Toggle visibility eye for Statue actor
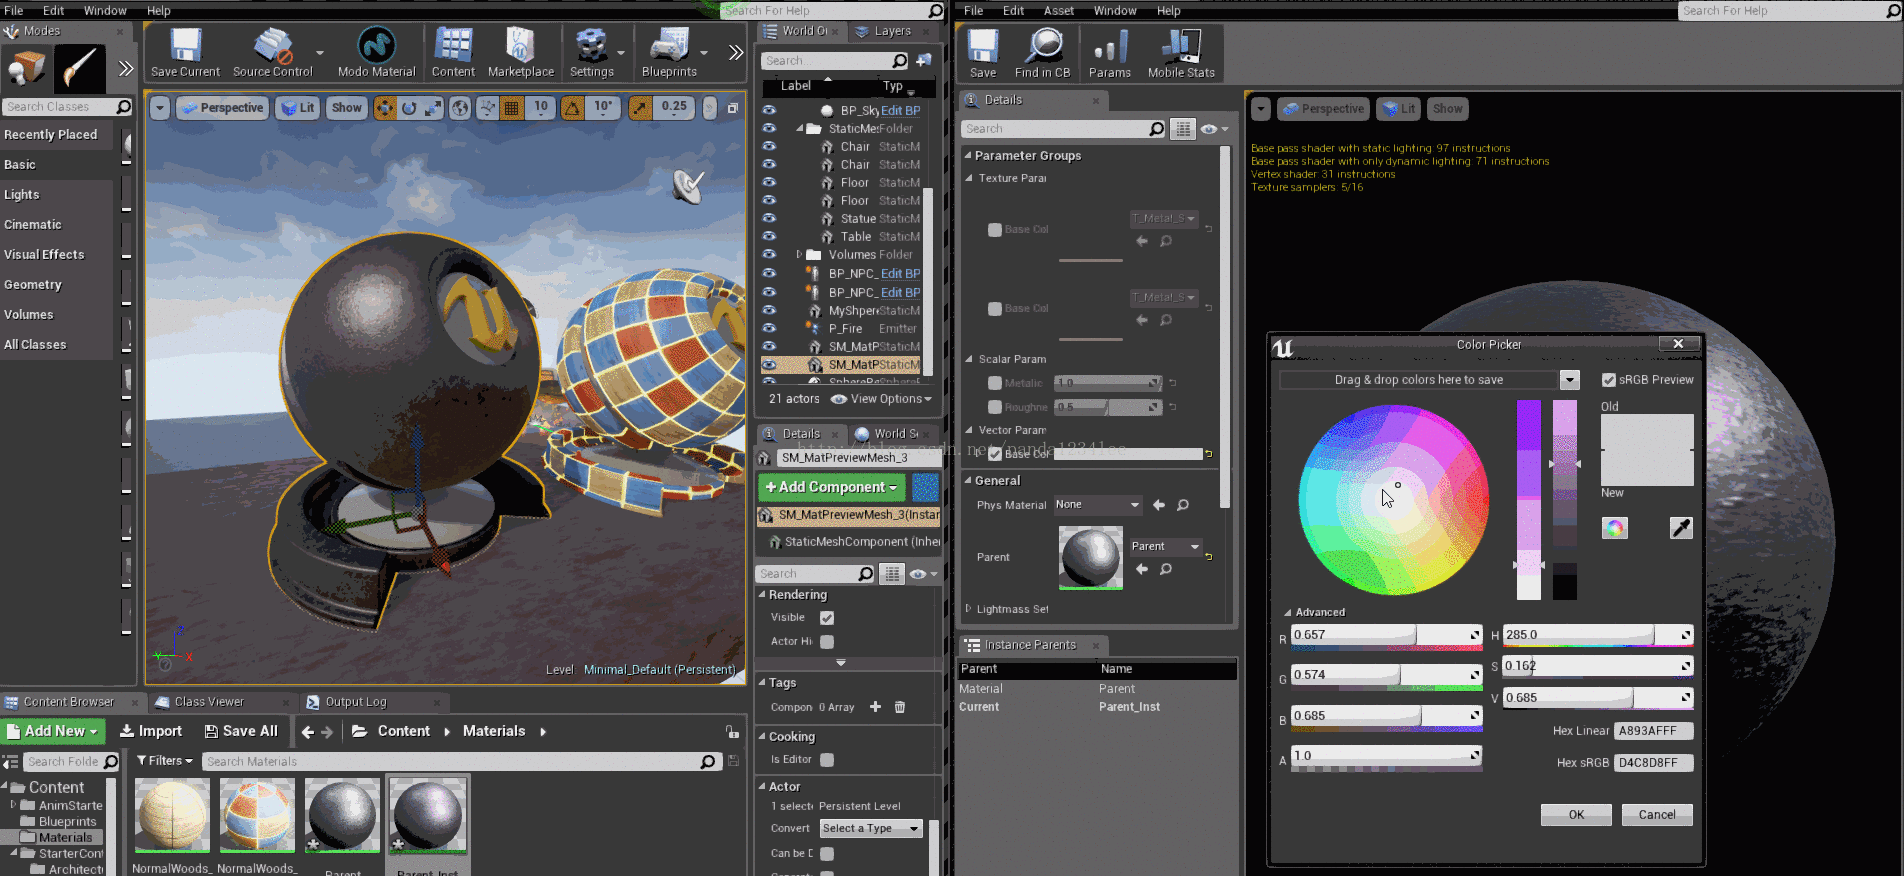This screenshot has height=876, width=1904. click(x=769, y=218)
